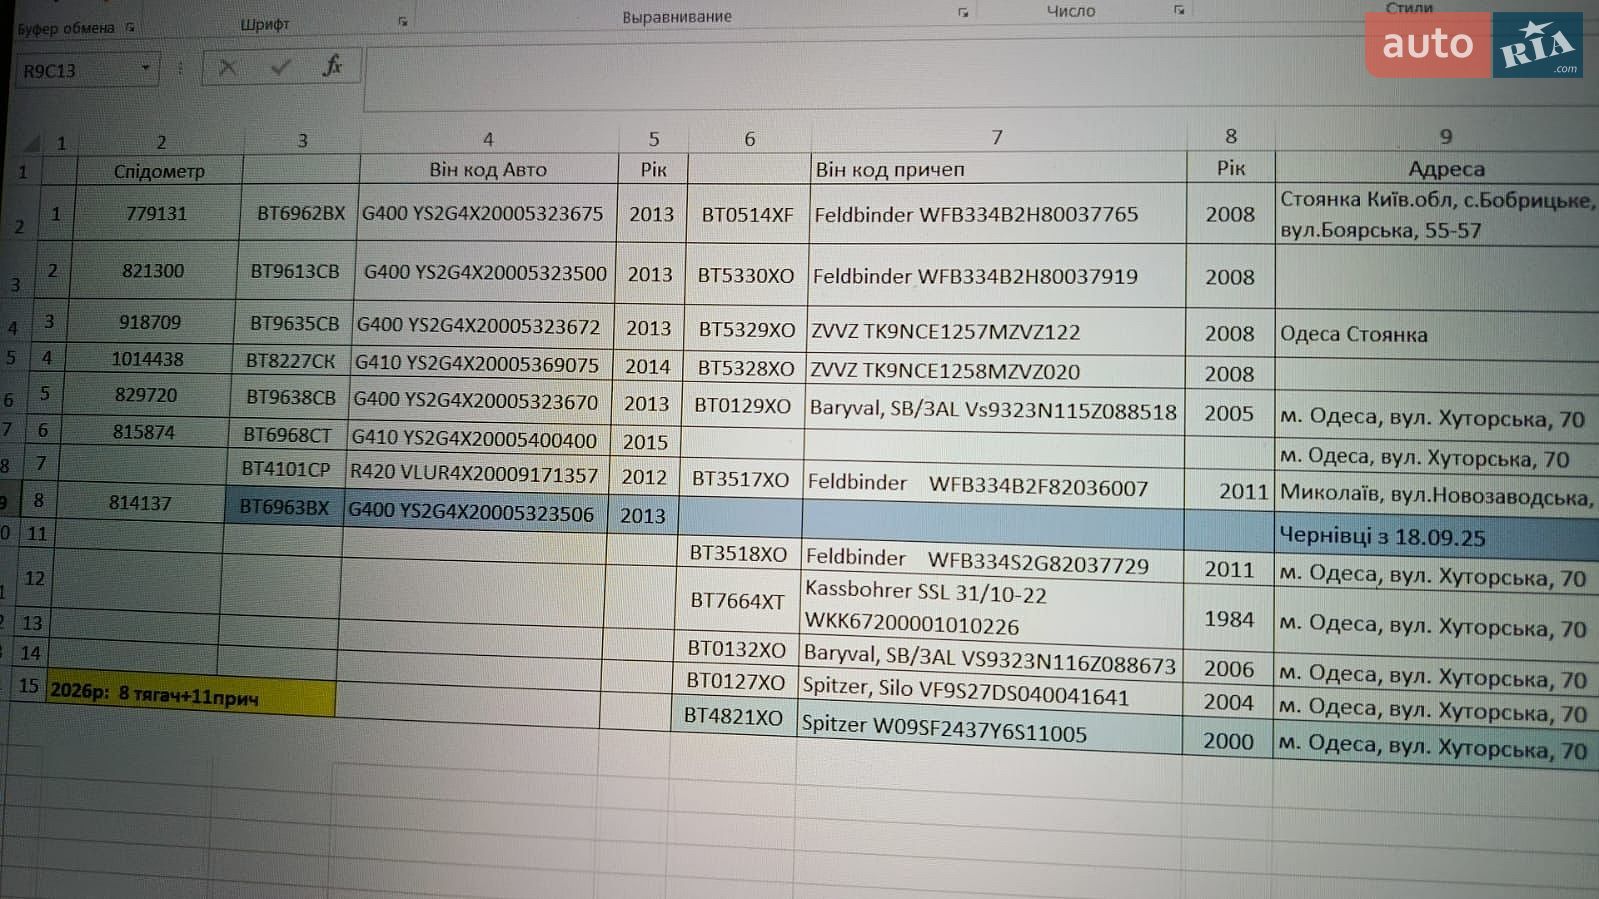This screenshot has height=899, width=1599.
Task: Open the Шрифт group dialog launcher
Action: [403, 22]
